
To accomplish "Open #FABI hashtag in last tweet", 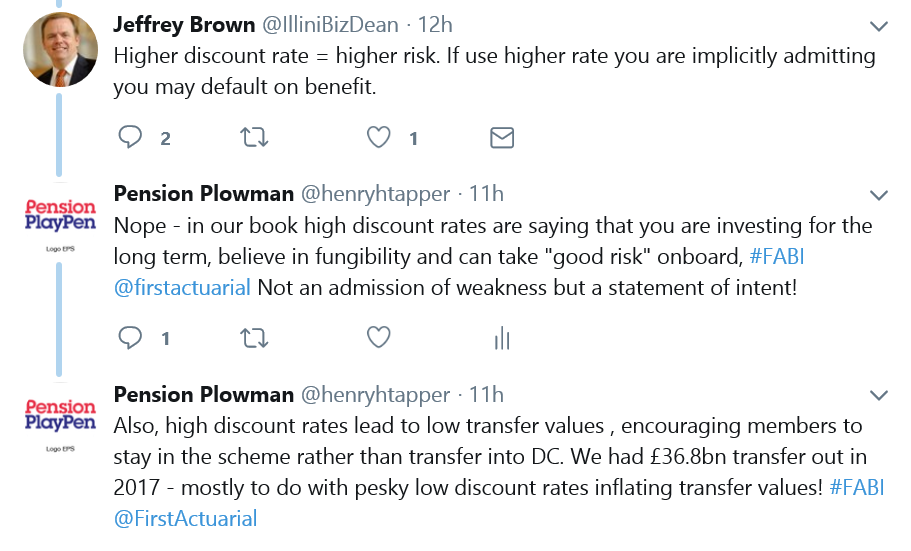I will pos(856,487).
